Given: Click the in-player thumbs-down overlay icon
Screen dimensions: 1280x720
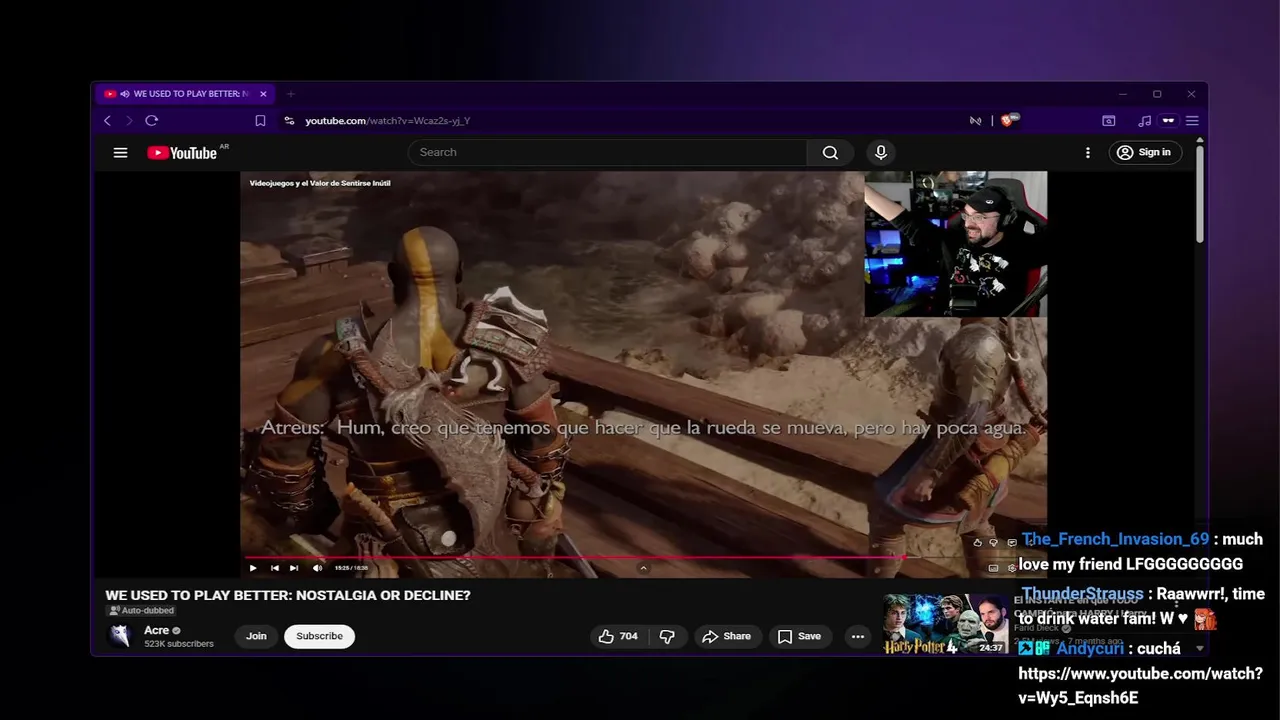Looking at the screenshot, I should pos(993,542).
